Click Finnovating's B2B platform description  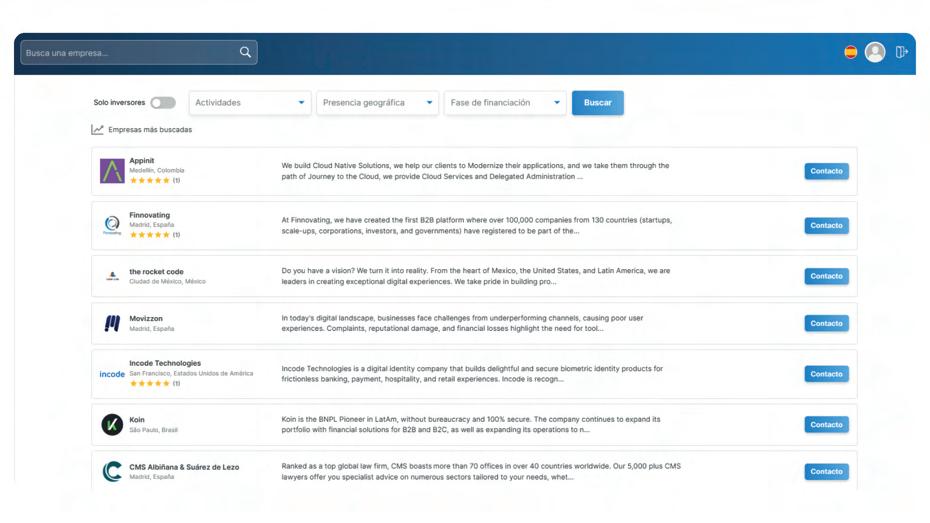point(476,225)
